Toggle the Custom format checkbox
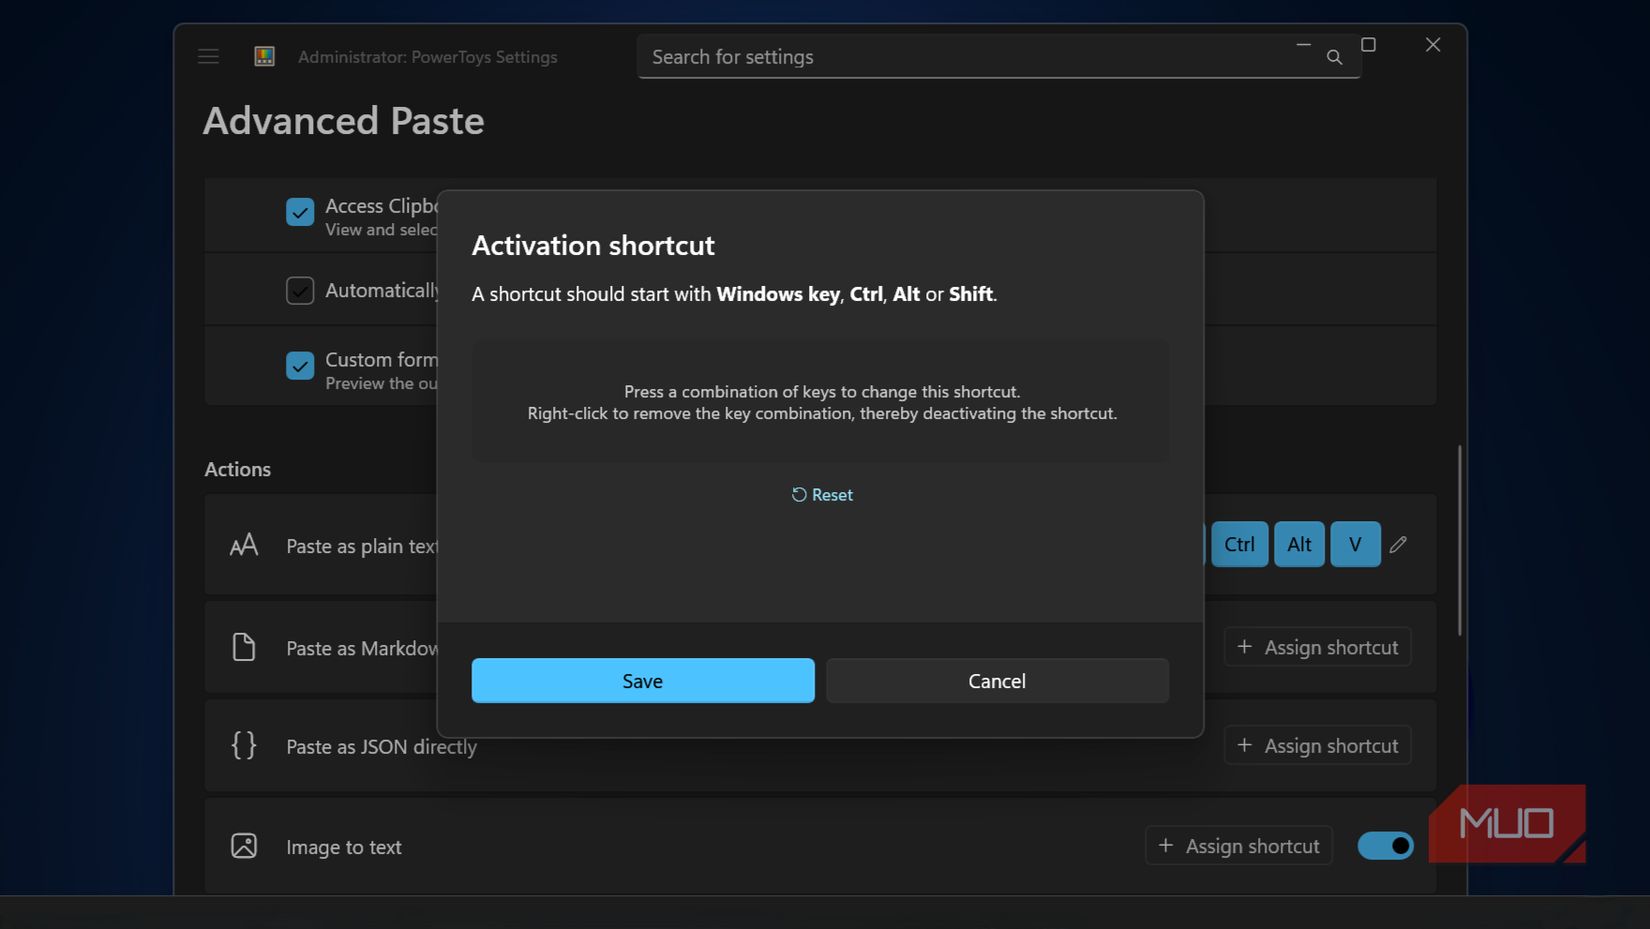The image size is (1650, 929). (300, 365)
